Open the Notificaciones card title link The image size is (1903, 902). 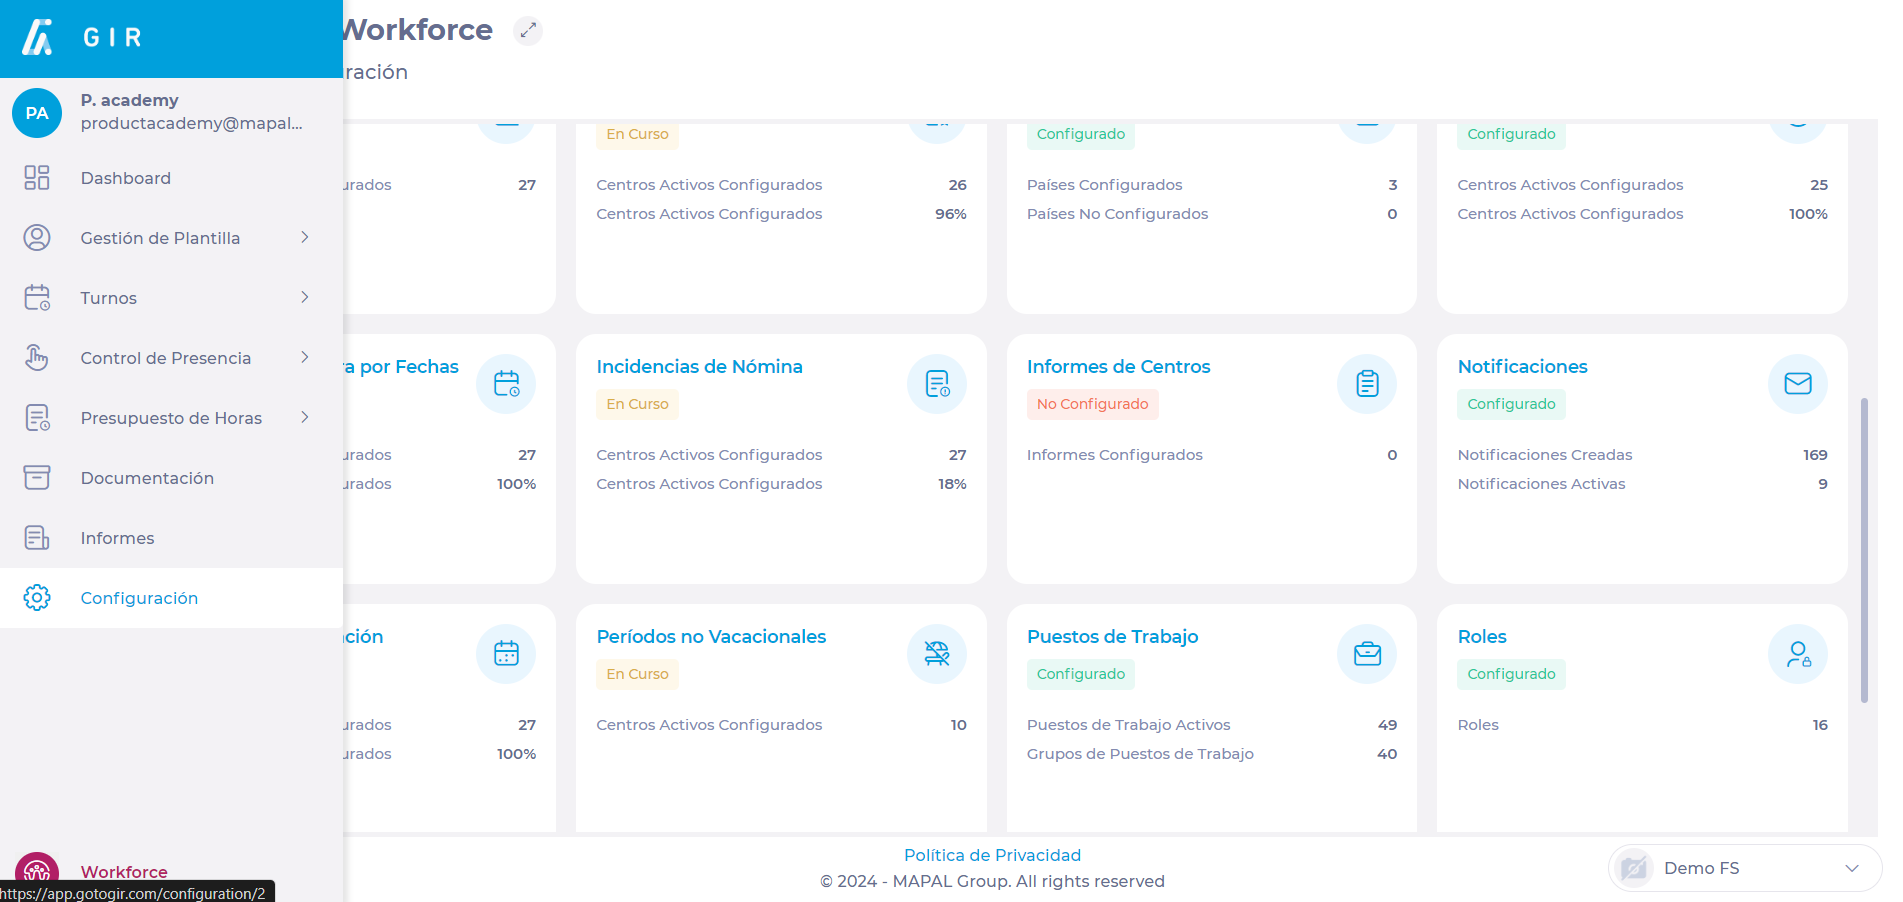(1522, 367)
